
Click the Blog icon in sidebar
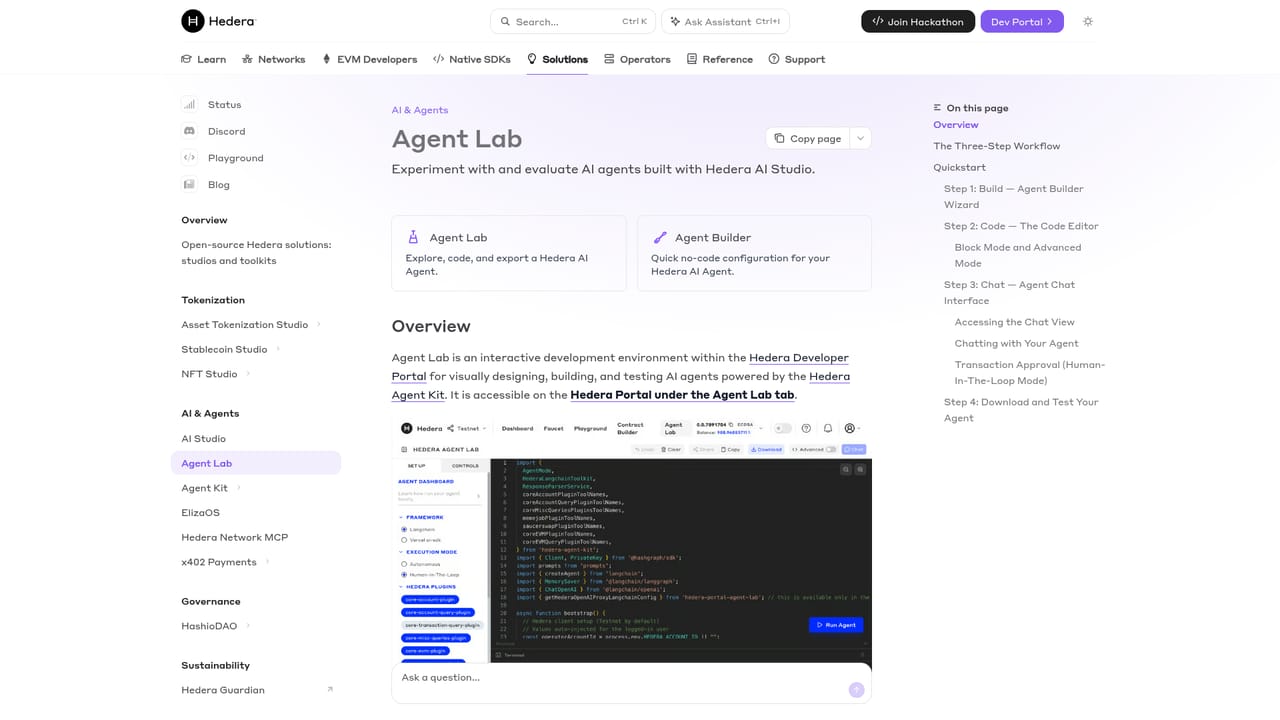[x=189, y=184]
